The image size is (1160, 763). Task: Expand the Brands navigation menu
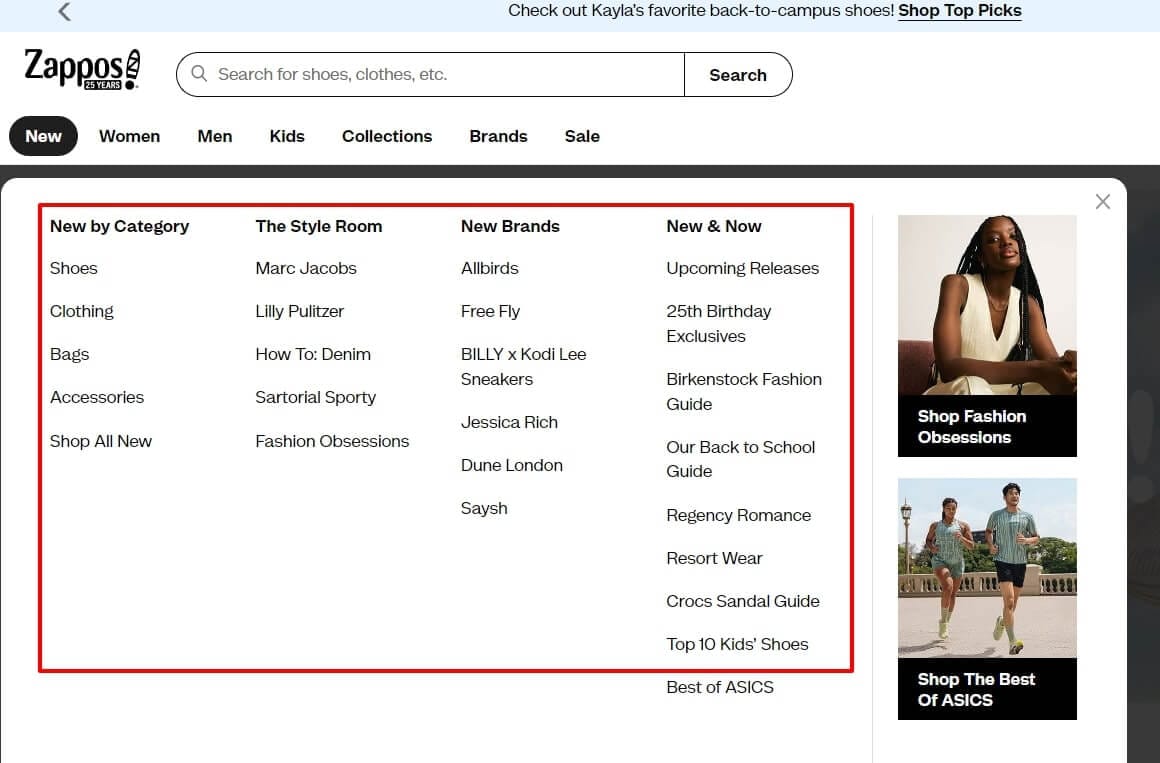(498, 137)
